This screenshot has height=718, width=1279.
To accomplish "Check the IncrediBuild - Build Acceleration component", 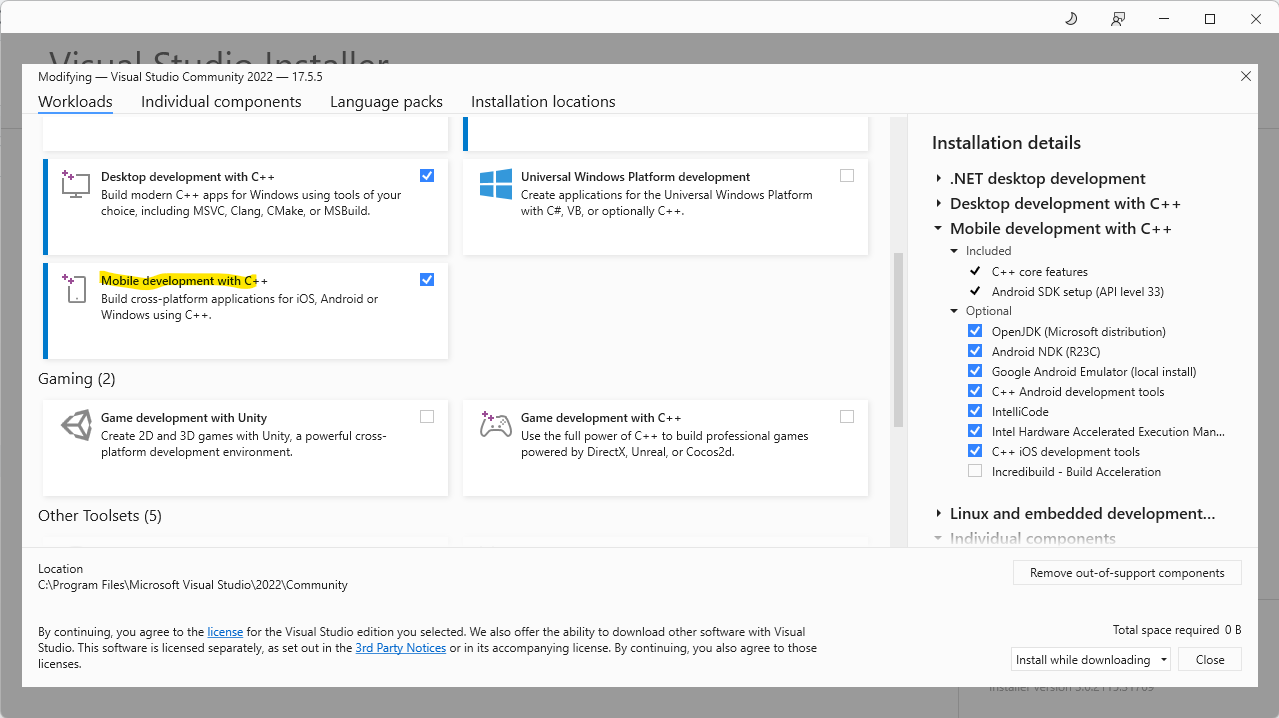I will 975,470.
